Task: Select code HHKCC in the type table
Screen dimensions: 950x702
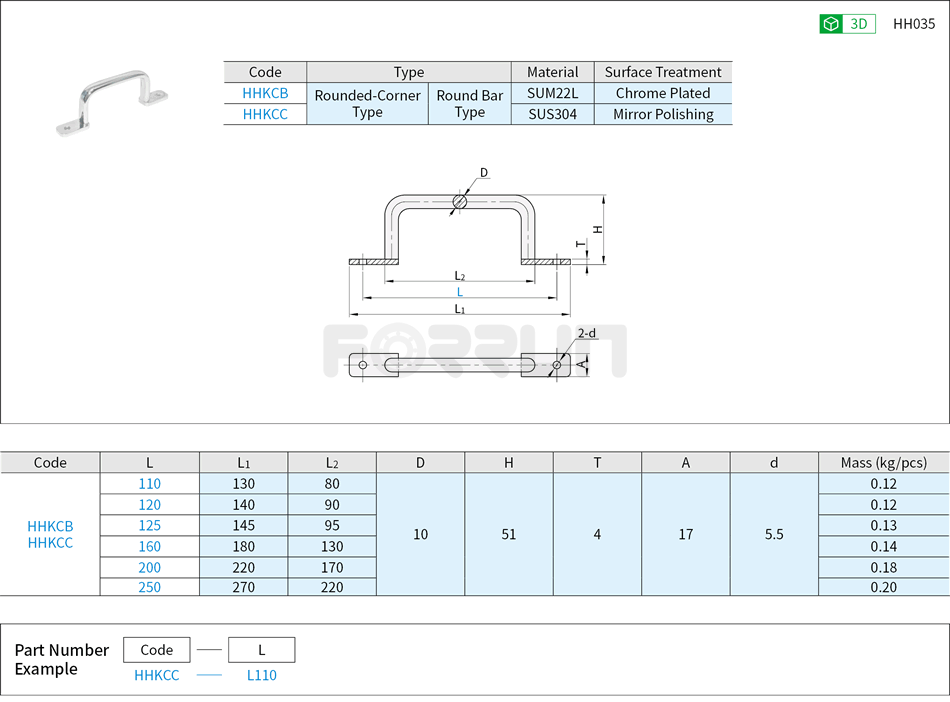Action: (264, 114)
